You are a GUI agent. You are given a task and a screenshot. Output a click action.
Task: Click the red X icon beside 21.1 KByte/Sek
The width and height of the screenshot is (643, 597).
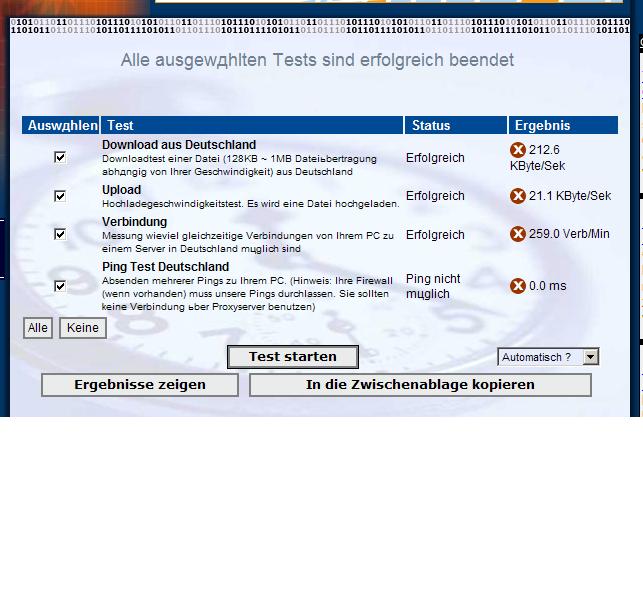pyautogui.click(x=518, y=196)
